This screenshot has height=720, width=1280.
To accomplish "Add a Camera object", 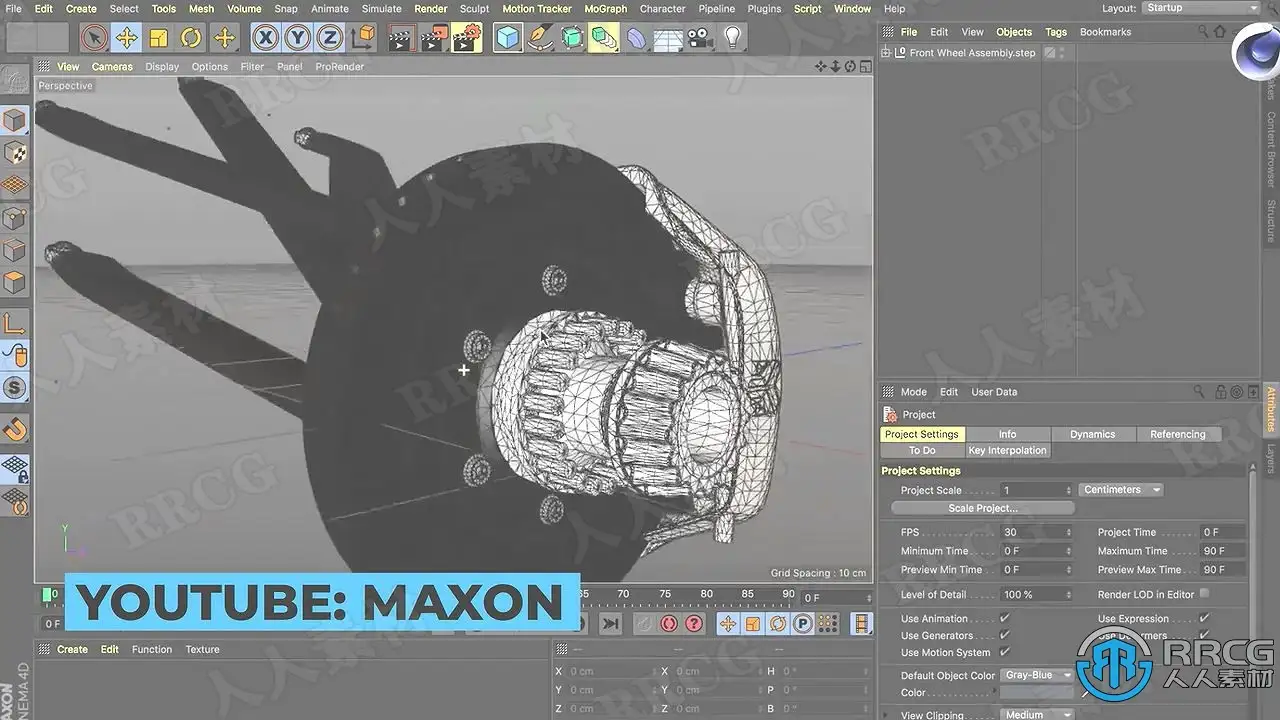I will coord(701,38).
